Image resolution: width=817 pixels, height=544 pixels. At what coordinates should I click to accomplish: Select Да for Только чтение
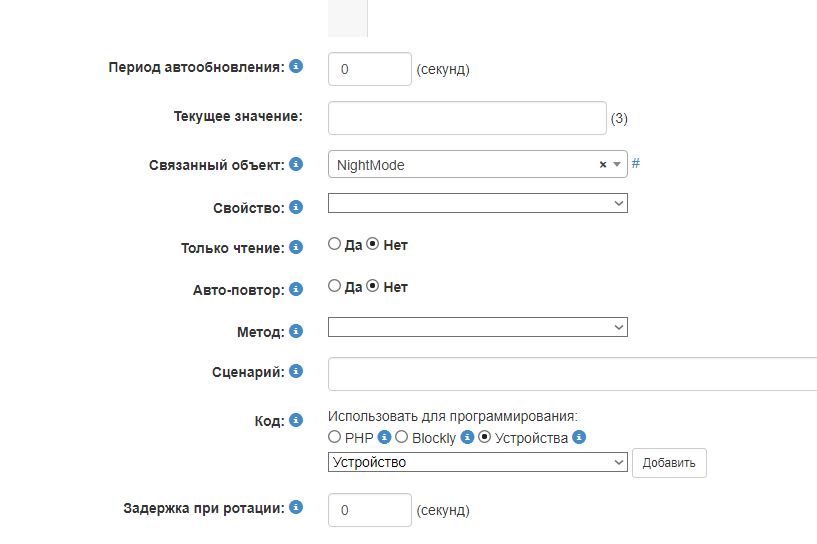[x=335, y=244]
